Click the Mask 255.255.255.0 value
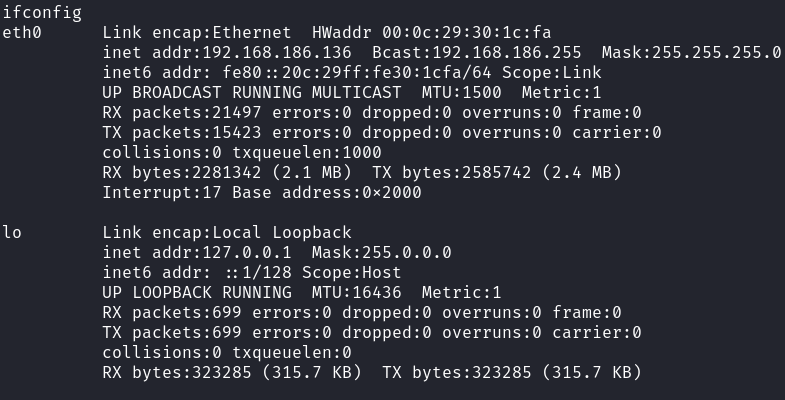 tap(691, 53)
